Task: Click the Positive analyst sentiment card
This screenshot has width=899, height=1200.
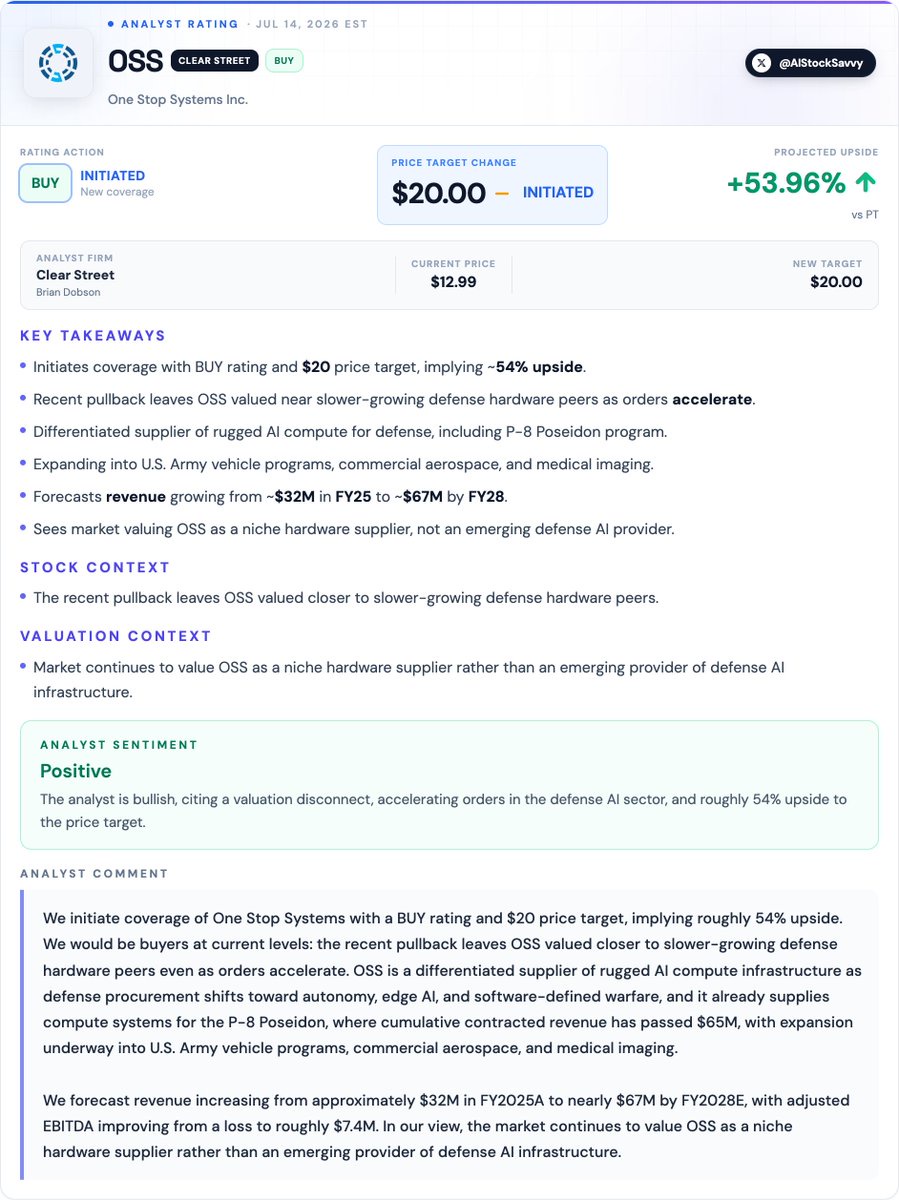Action: (x=449, y=785)
